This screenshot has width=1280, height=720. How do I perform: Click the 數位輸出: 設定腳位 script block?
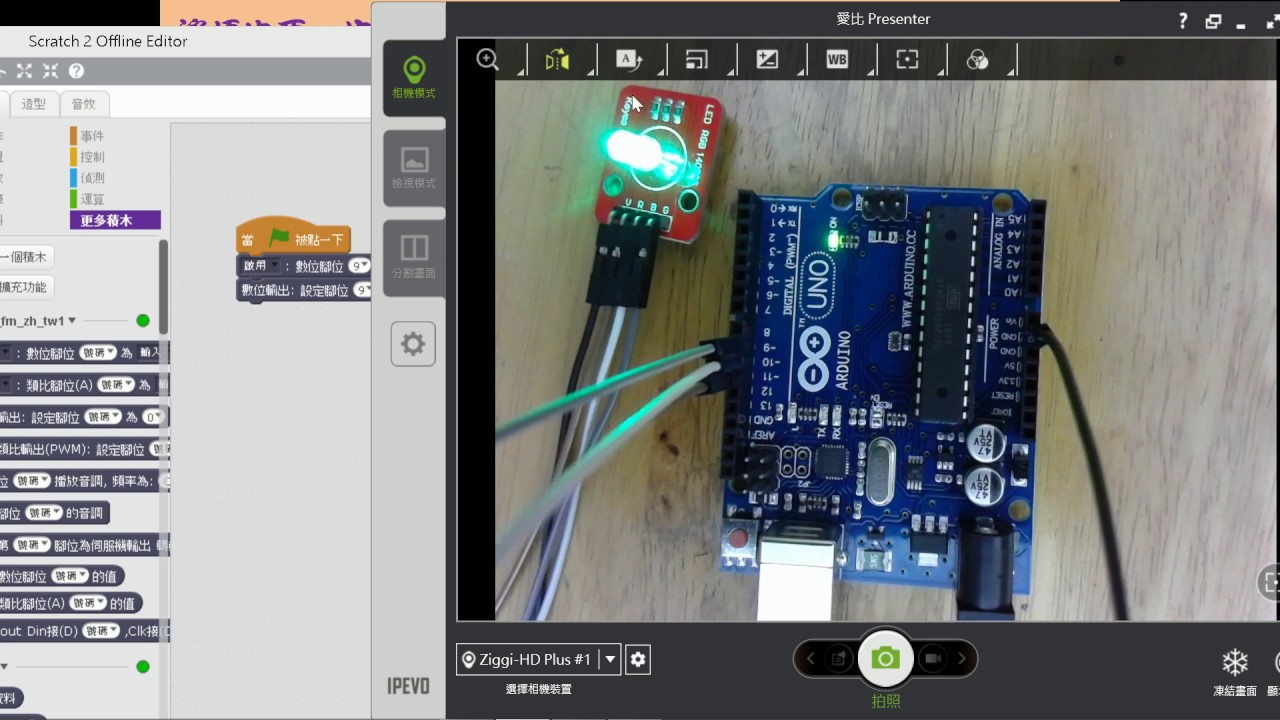305,290
